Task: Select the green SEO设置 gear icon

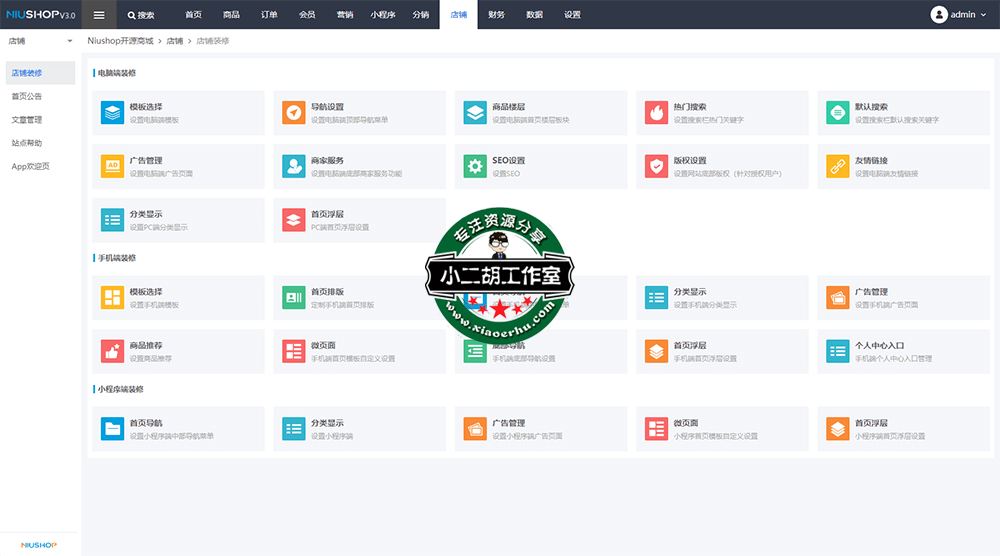Action: [474, 166]
